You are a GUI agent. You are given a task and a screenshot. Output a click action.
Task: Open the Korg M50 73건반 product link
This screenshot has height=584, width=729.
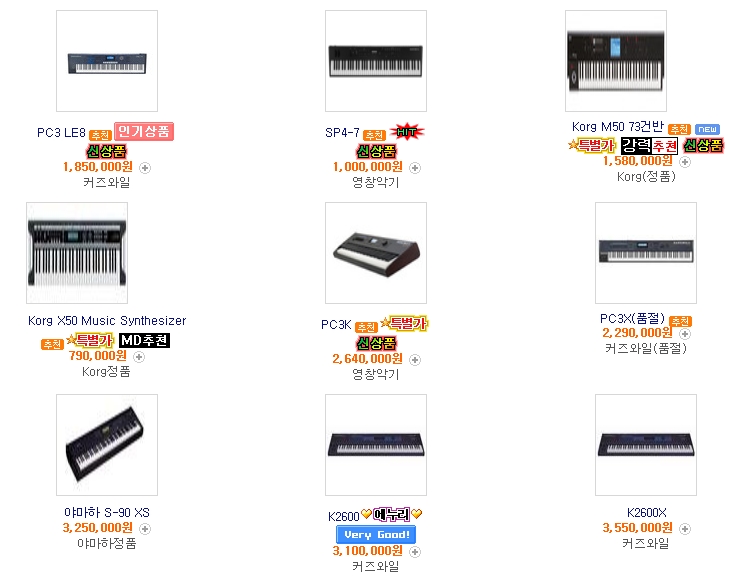[617, 126]
